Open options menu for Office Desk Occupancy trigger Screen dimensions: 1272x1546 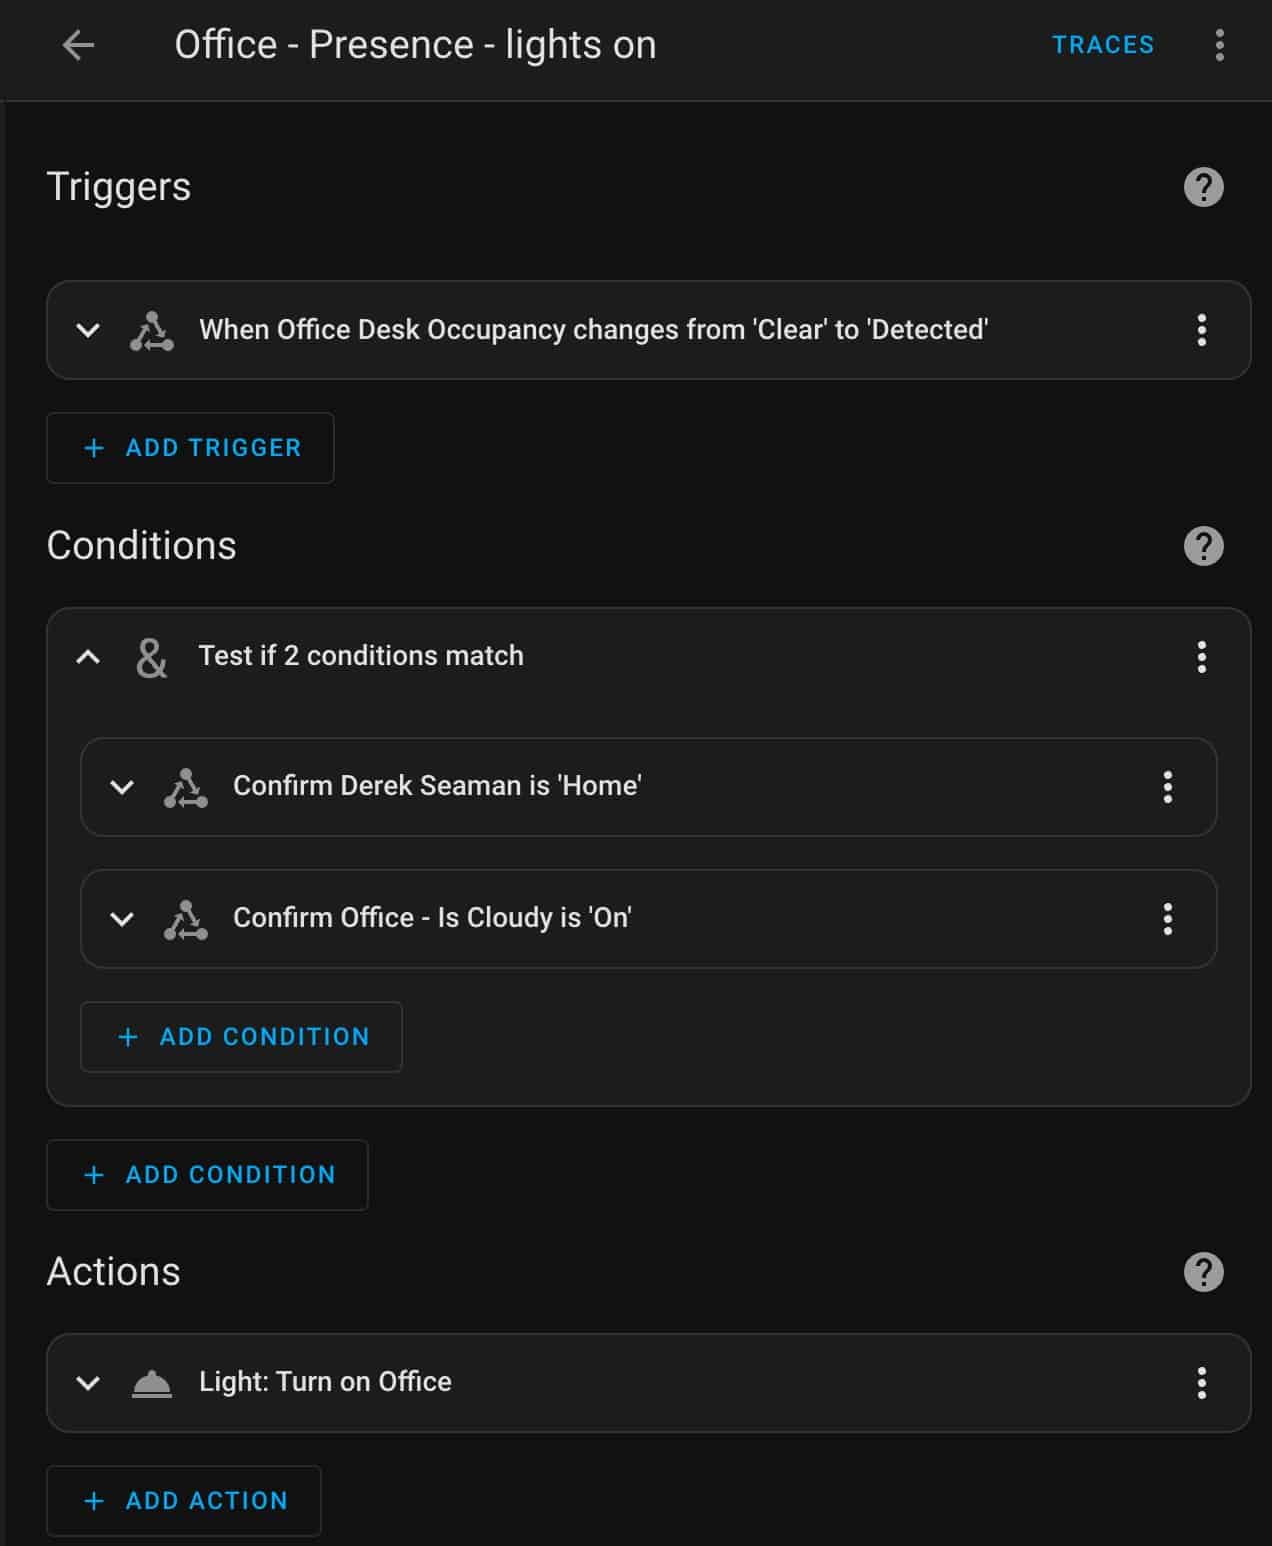(x=1201, y=330)
